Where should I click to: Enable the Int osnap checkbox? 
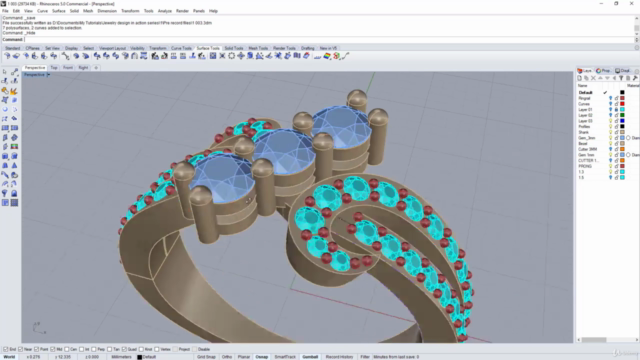click(x=81, y=349)
